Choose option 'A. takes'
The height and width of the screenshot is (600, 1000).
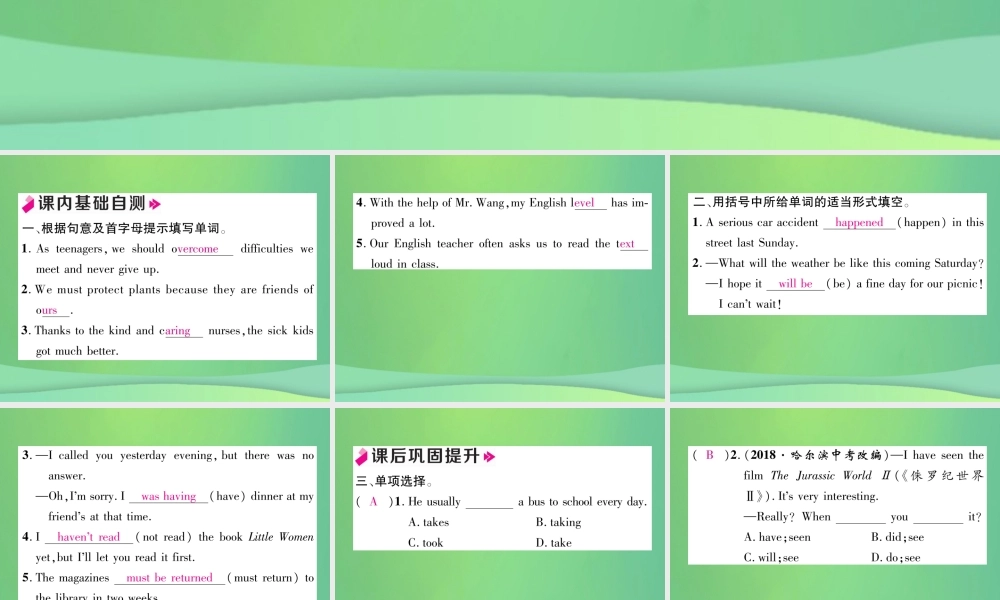429,522
